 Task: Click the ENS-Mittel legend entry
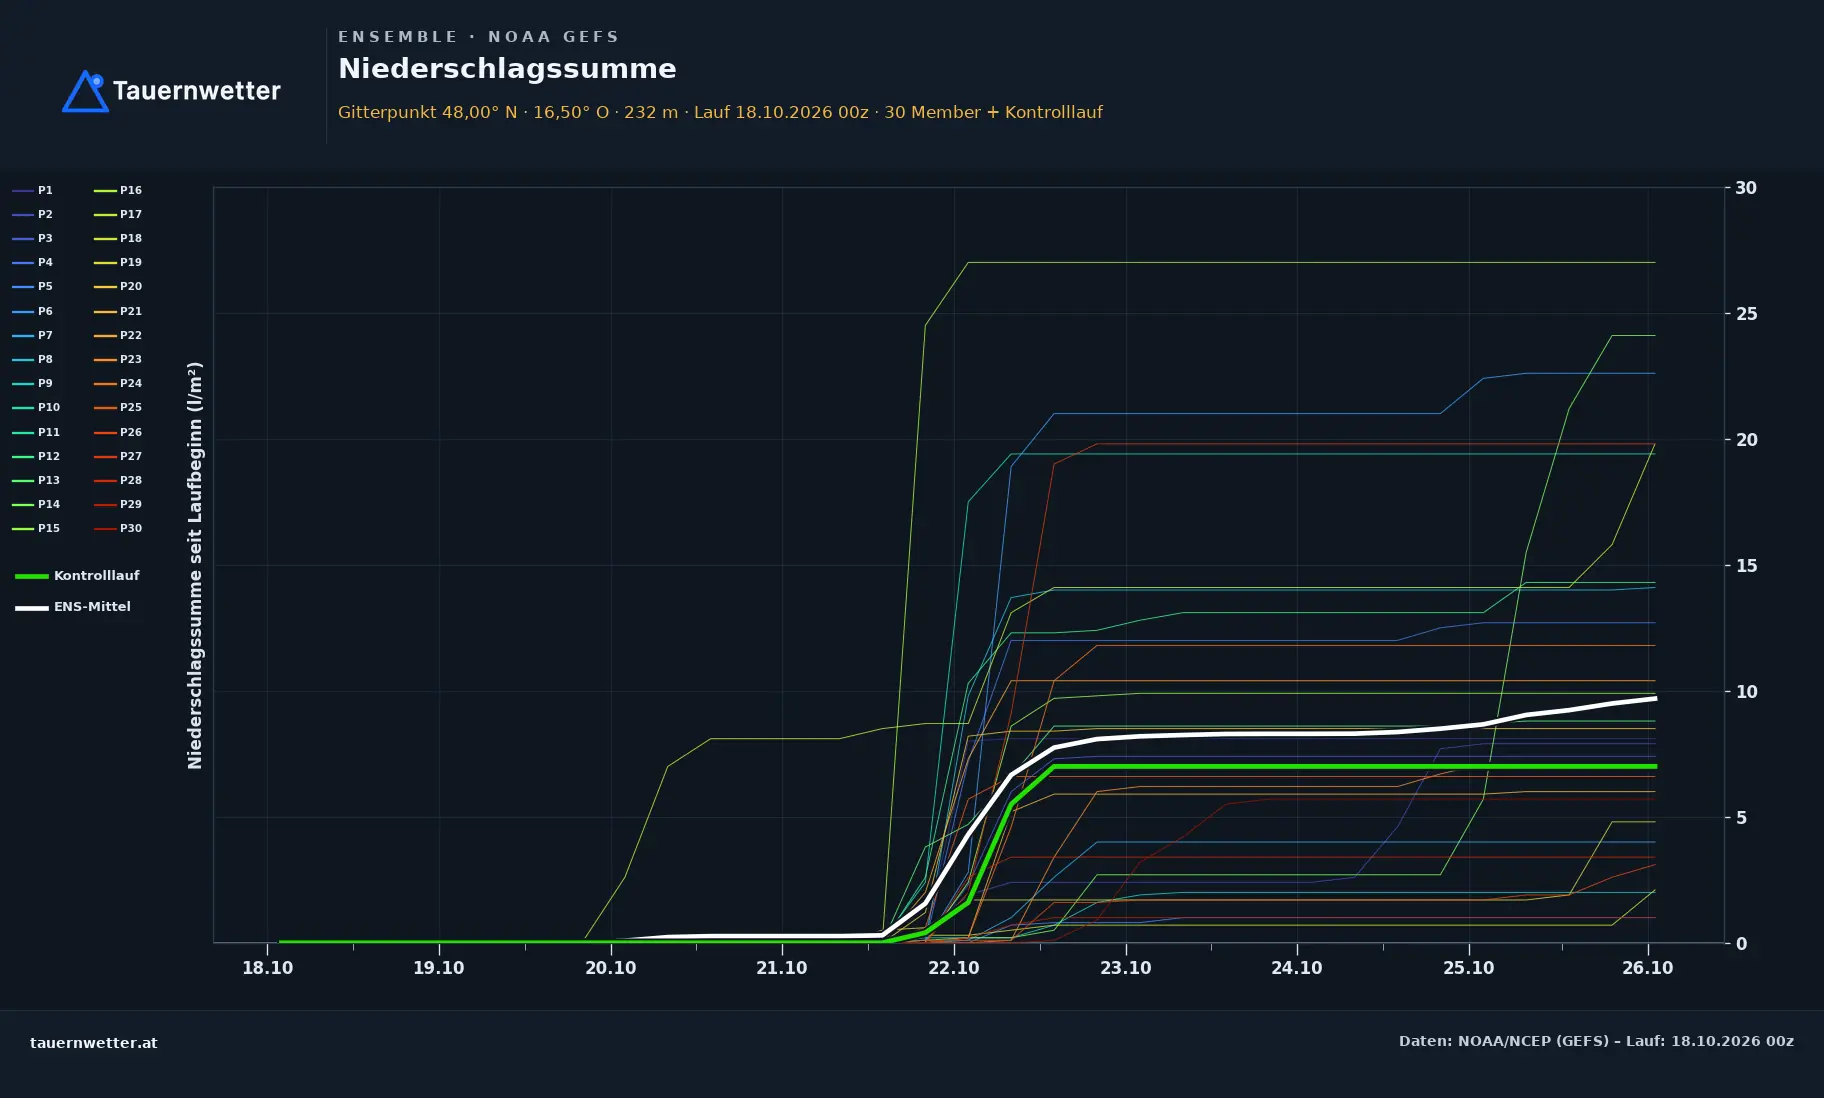point(73,607)
